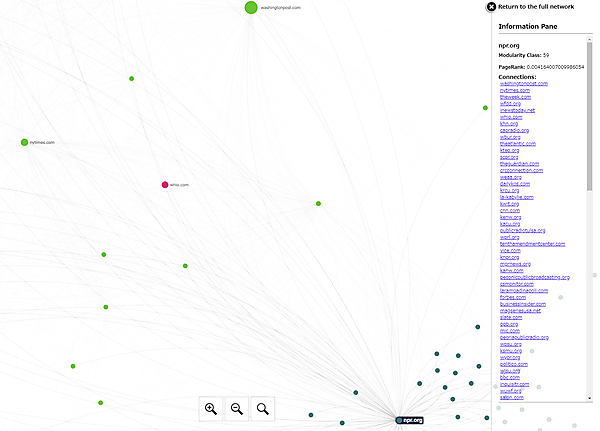600x431 pixels.
Task: Open forbes.com connection link
Action: (x=512, y=296)
